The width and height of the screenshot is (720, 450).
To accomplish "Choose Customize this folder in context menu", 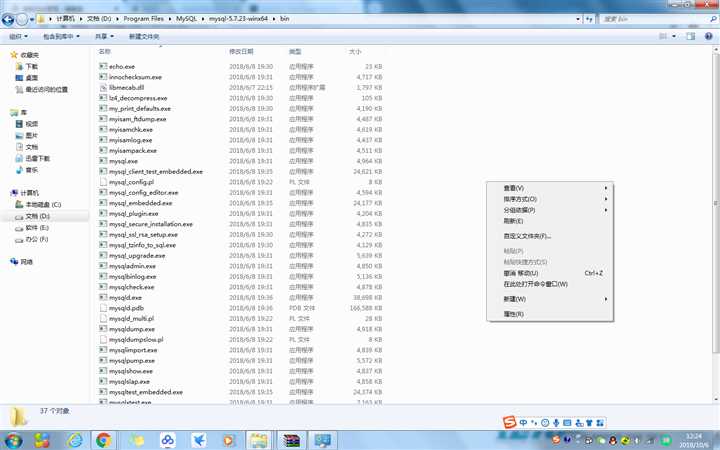I will pos(550,236).
